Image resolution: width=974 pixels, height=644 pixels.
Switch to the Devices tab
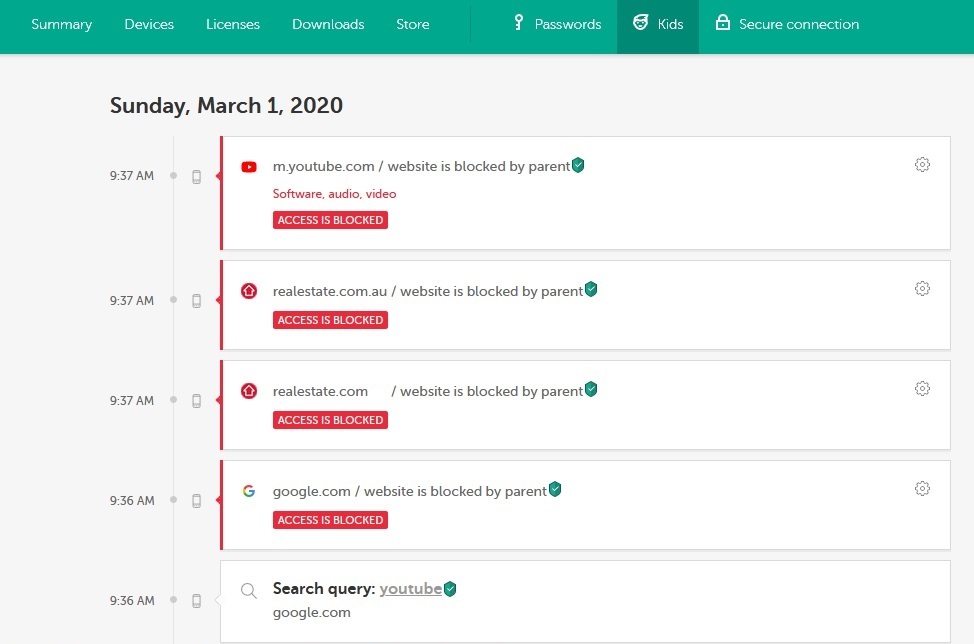pos(149,24)
